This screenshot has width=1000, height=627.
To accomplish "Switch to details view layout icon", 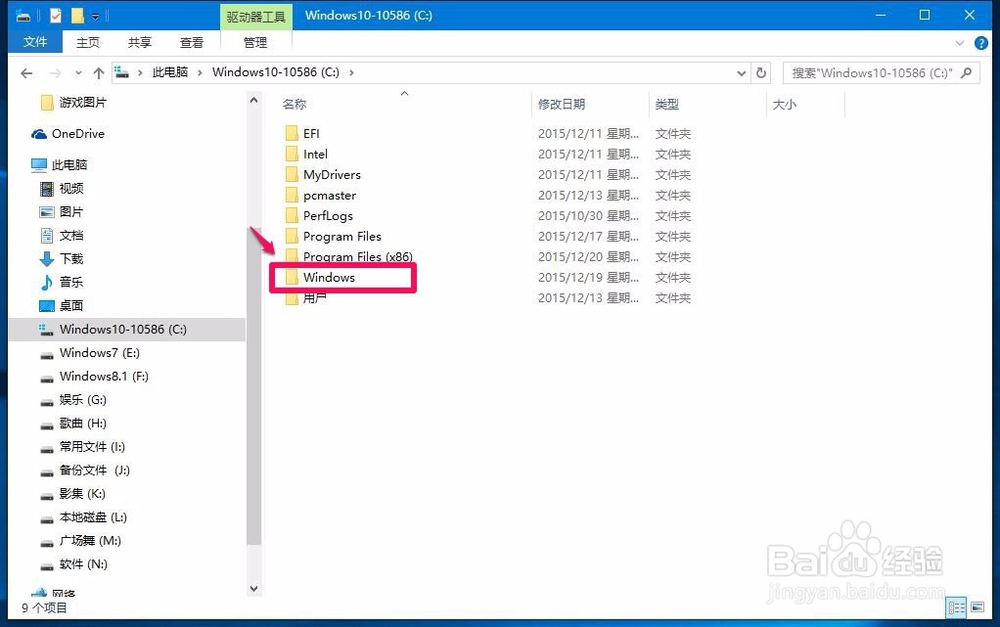I will coord(957,607).
